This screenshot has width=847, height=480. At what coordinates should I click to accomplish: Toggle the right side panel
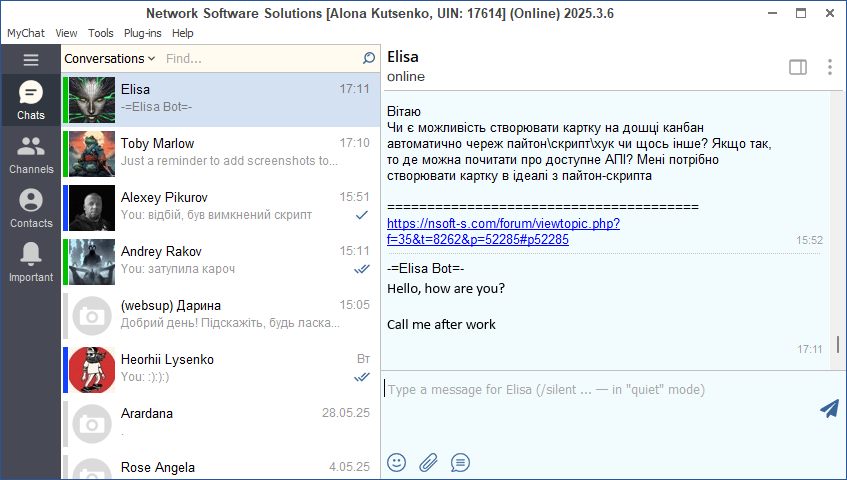[x=797, y=67]
